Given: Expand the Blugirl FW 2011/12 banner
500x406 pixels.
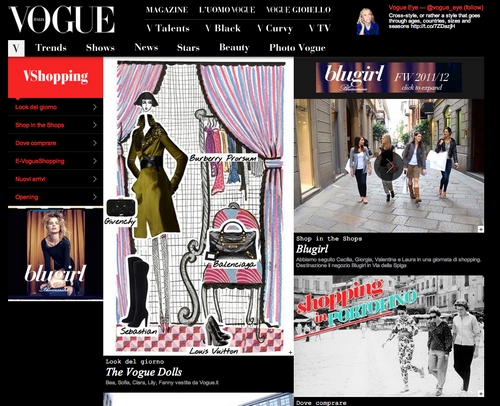Looking at the screenshot, I should (x=389, y=78).
